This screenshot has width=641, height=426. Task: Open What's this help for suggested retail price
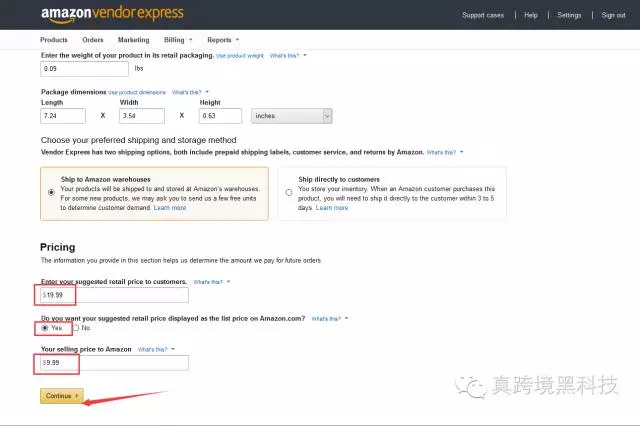click(211, 282)
